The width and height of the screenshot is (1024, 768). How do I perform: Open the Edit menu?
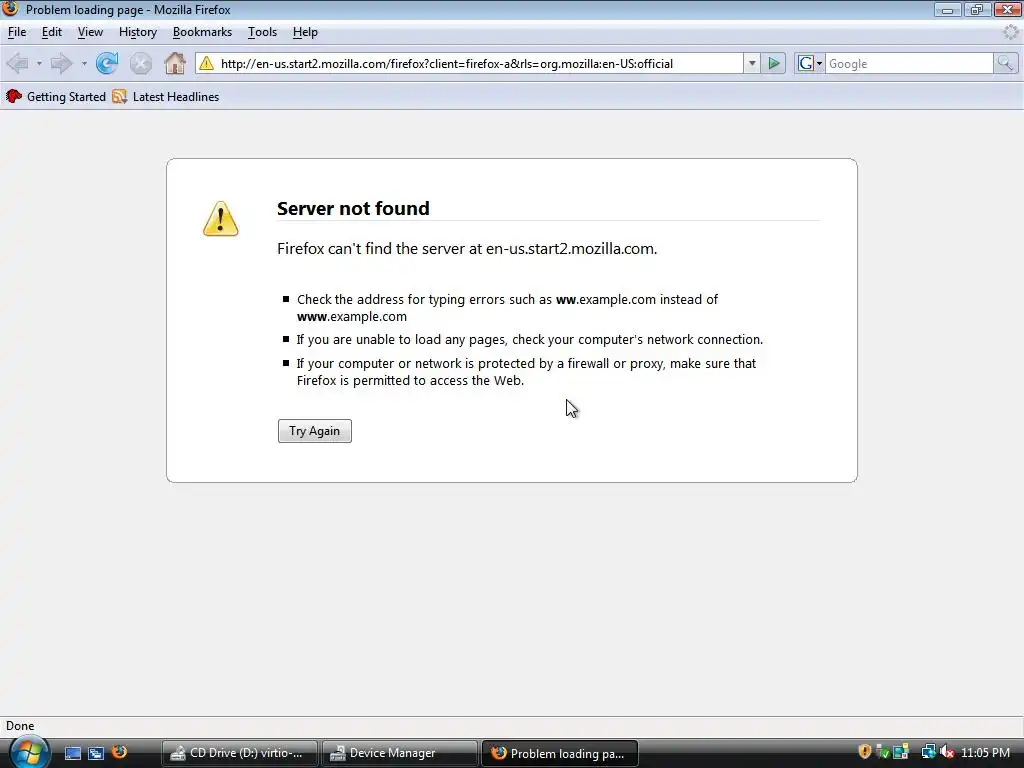(x=52, y=32)
